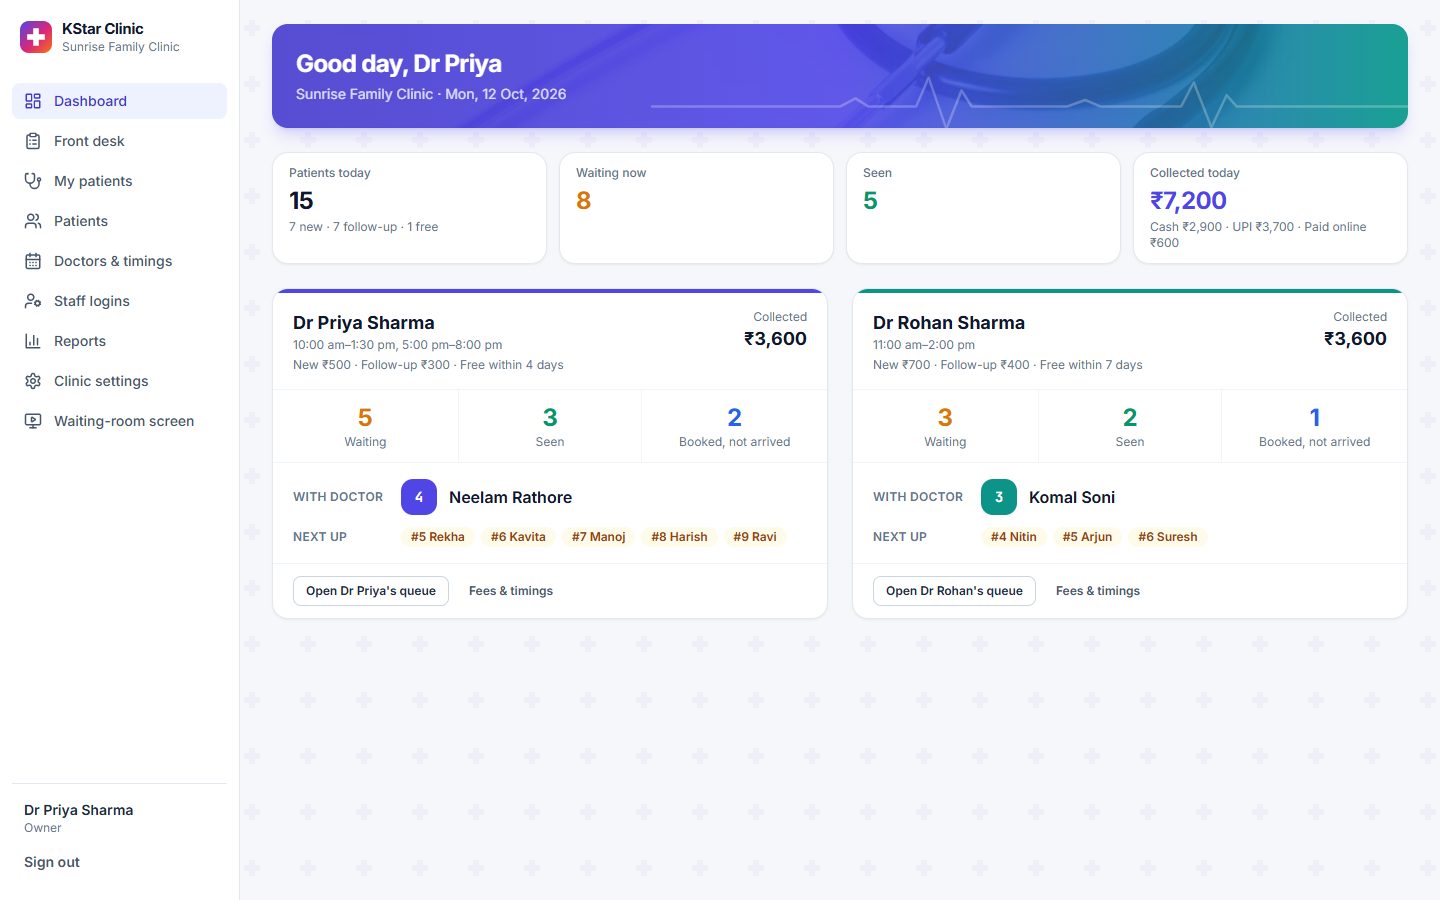
Task: Open Dr Priya's queue
Action: (x=371, y=591)
